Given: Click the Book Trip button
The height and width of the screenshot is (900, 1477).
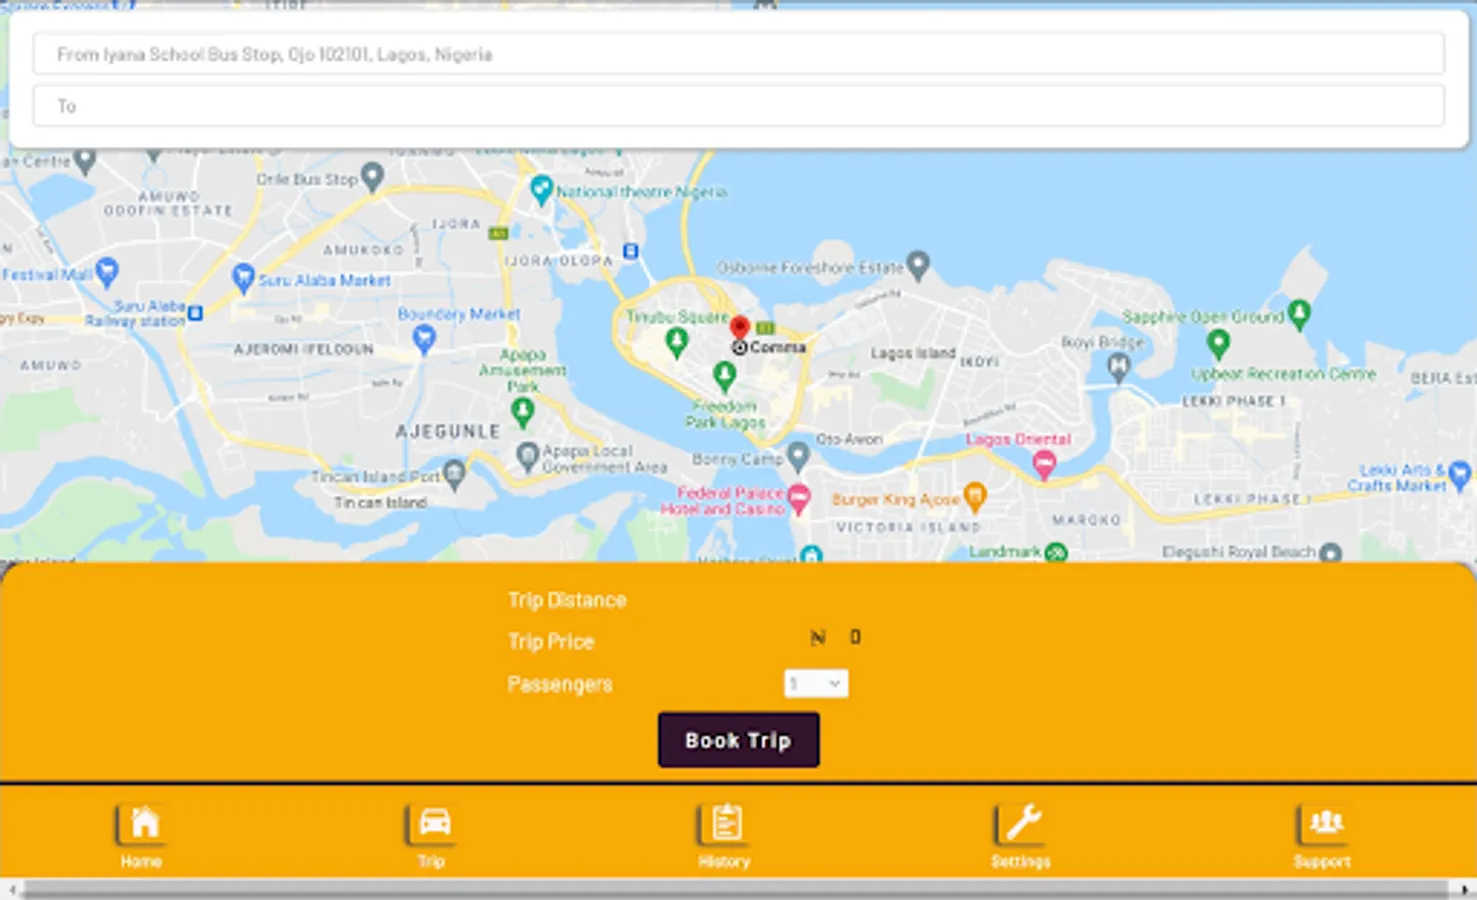Looking at the screenshot, I should coord(739,740).
